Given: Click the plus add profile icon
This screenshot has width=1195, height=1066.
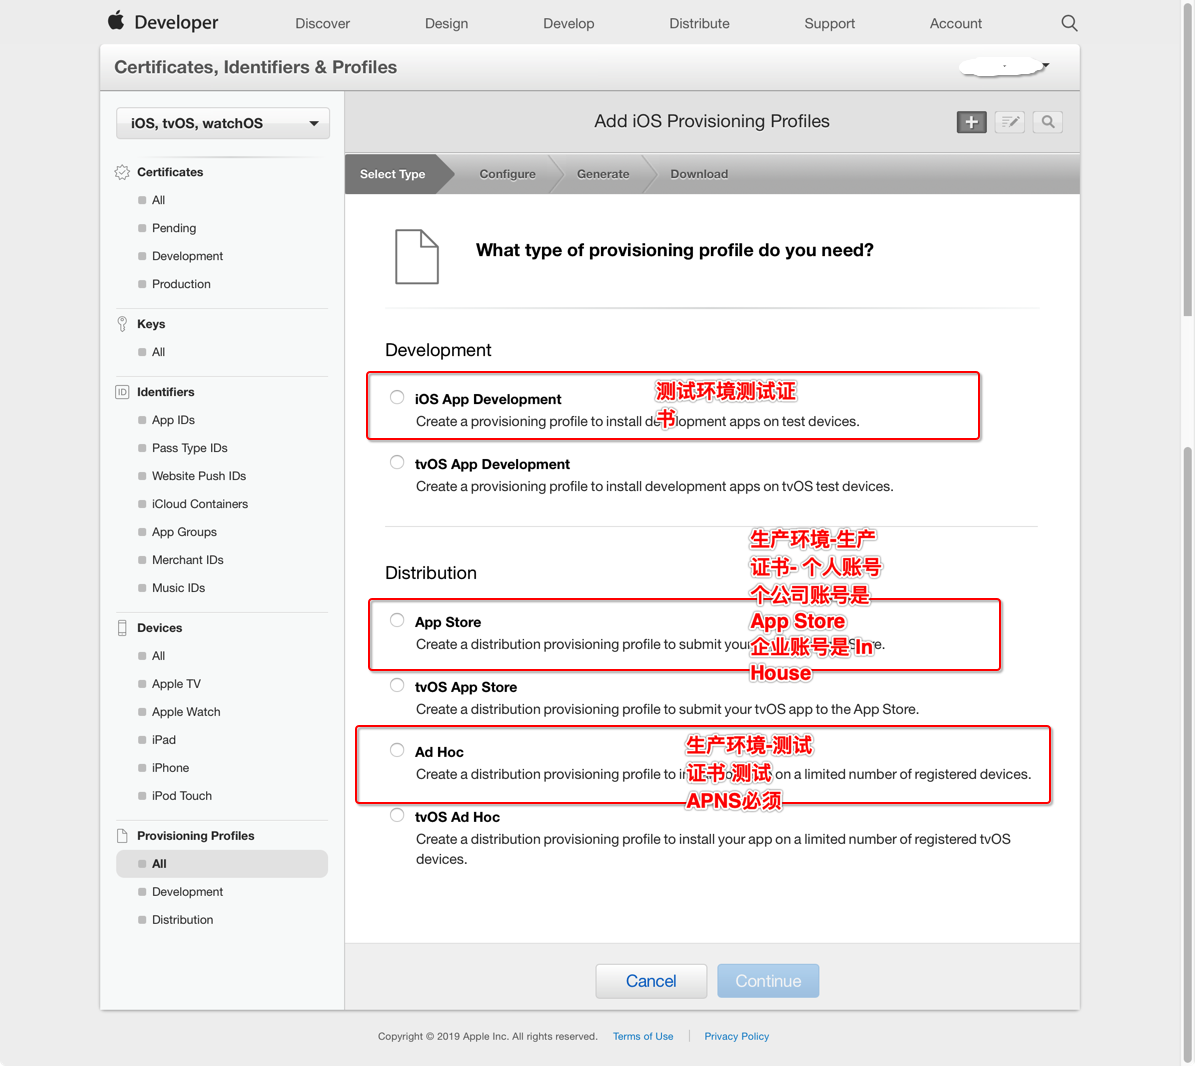Looking at the screenshot, I should pos(971,122).
